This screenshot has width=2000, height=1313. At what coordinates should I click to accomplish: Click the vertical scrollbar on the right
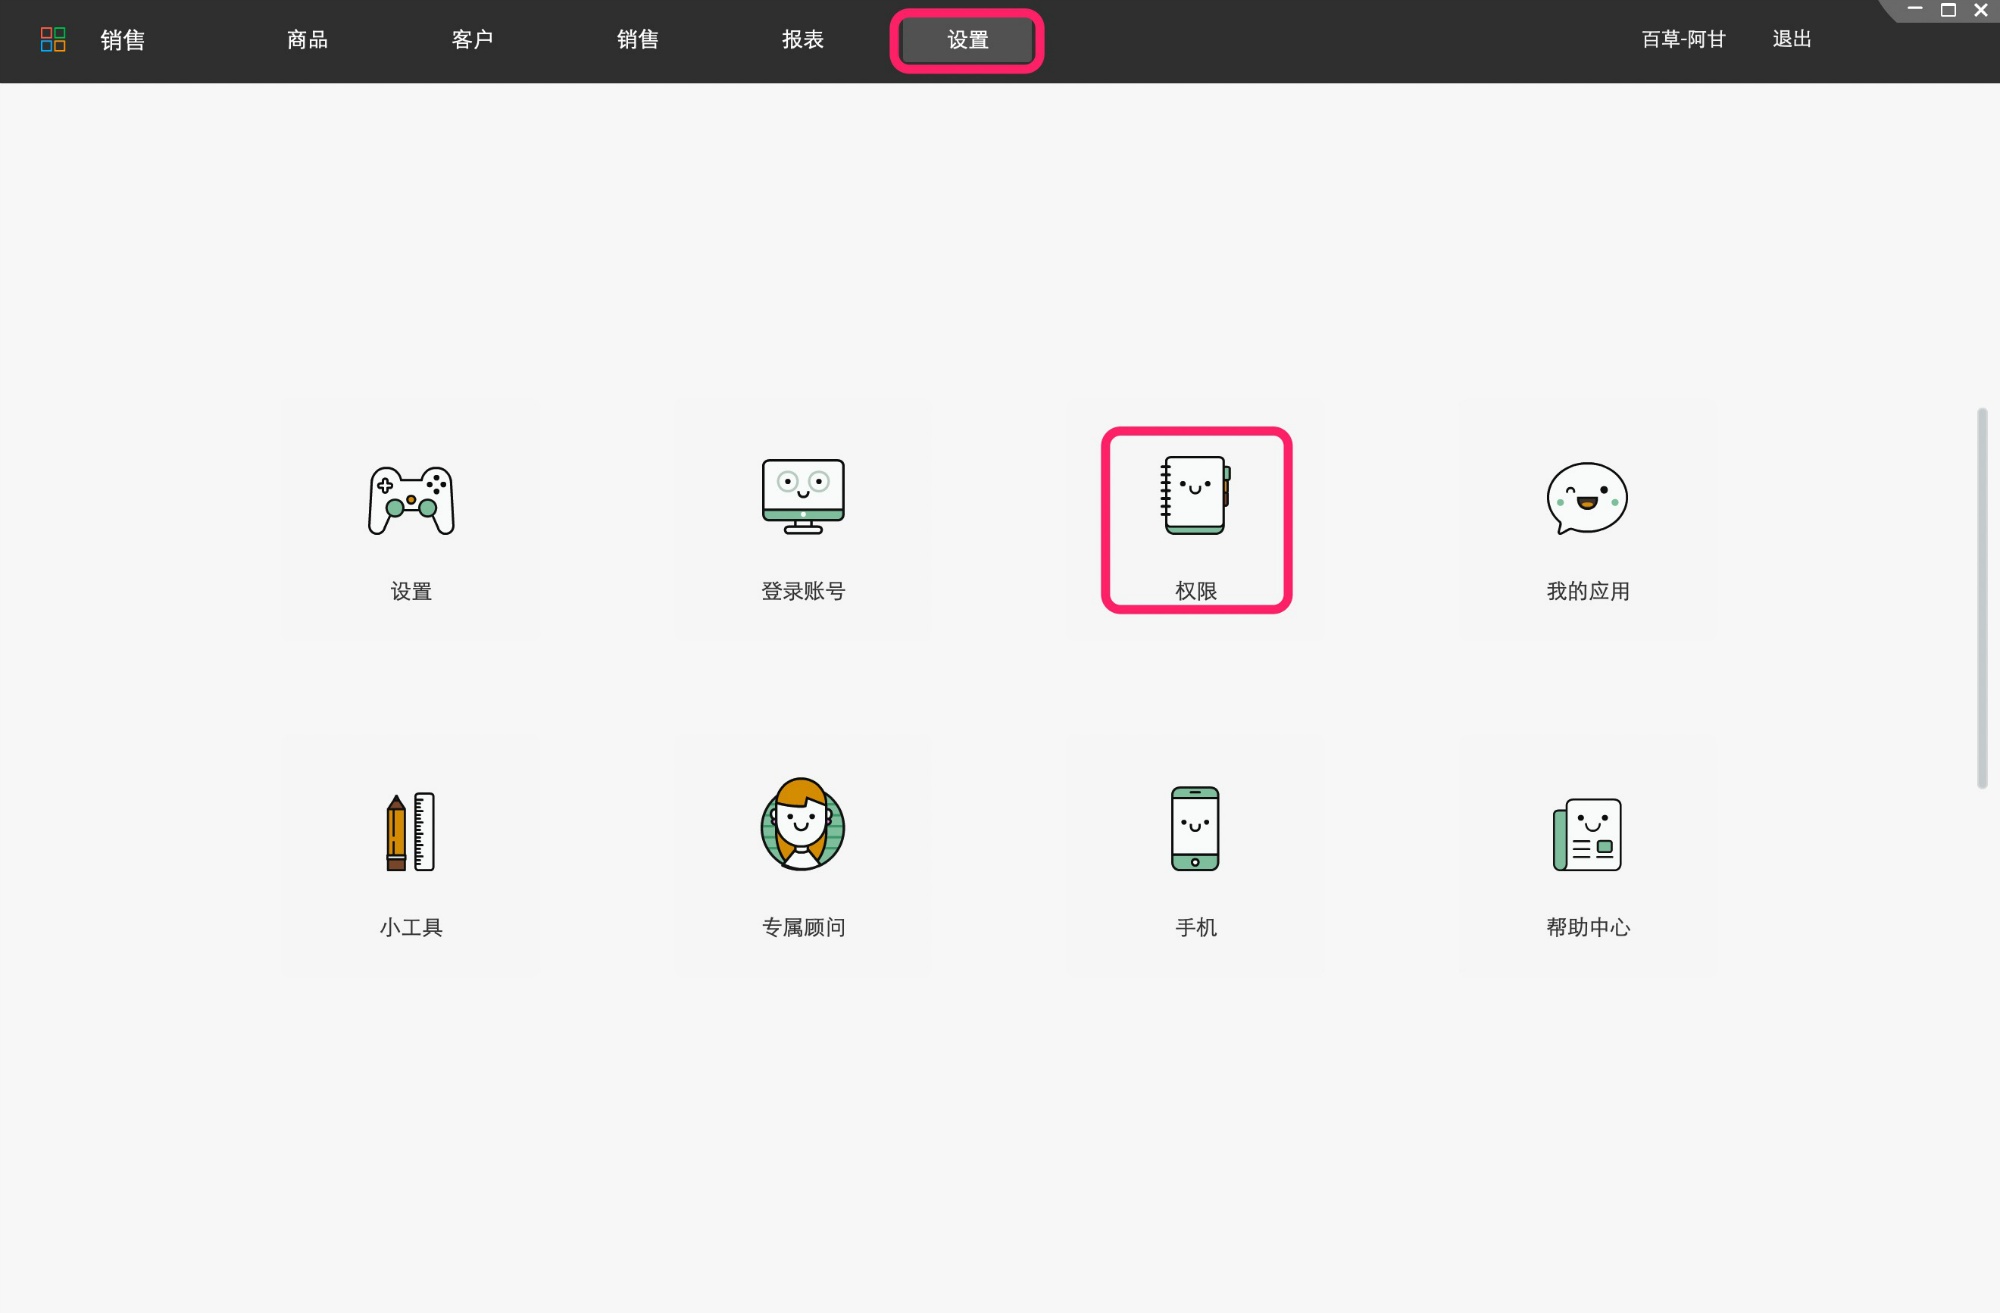coord(1982,598)
